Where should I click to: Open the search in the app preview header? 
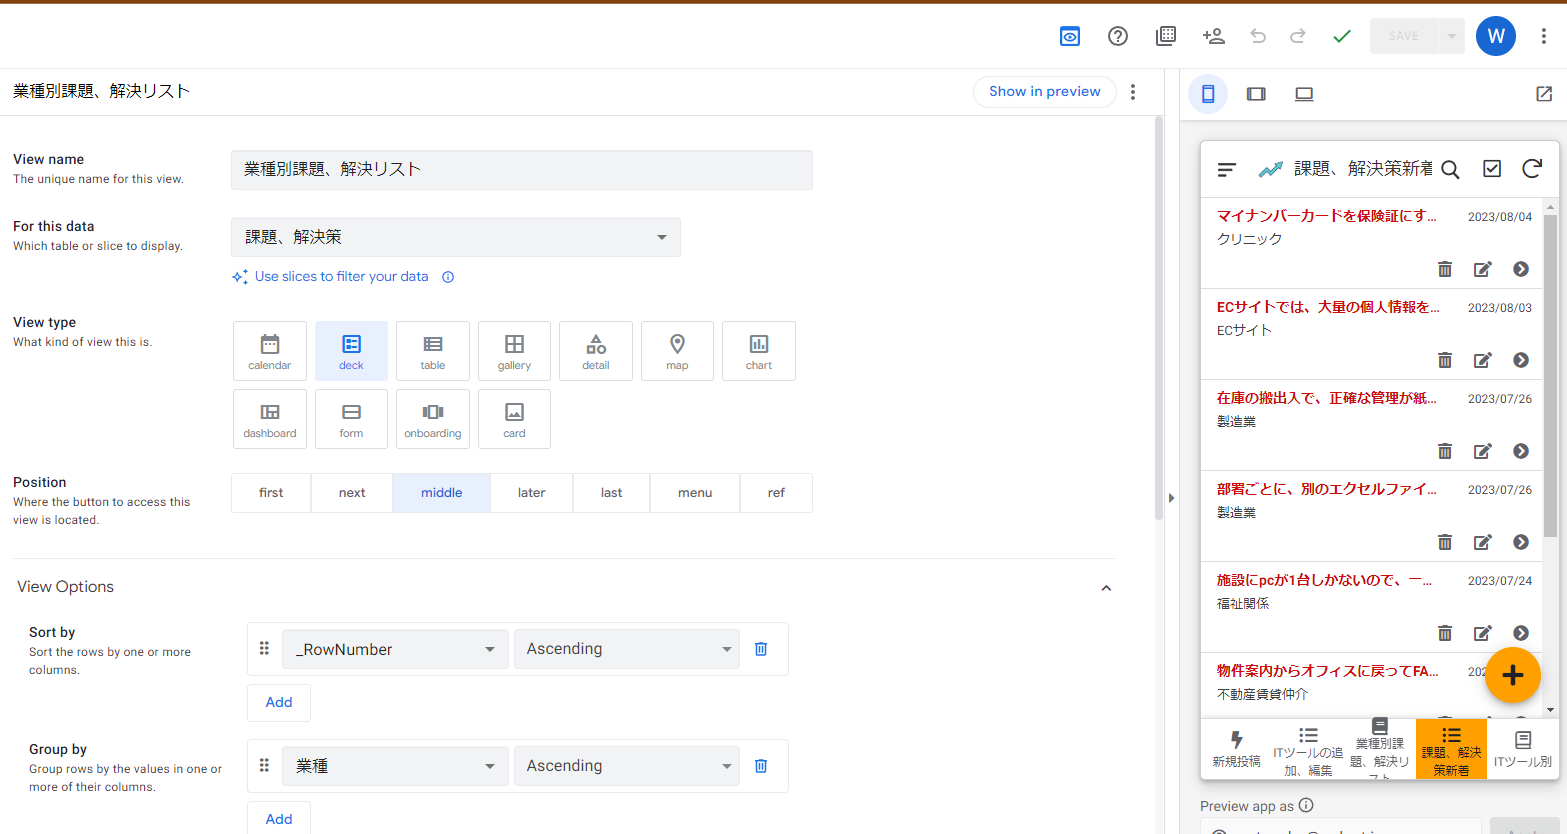[x=1450, y=169]
